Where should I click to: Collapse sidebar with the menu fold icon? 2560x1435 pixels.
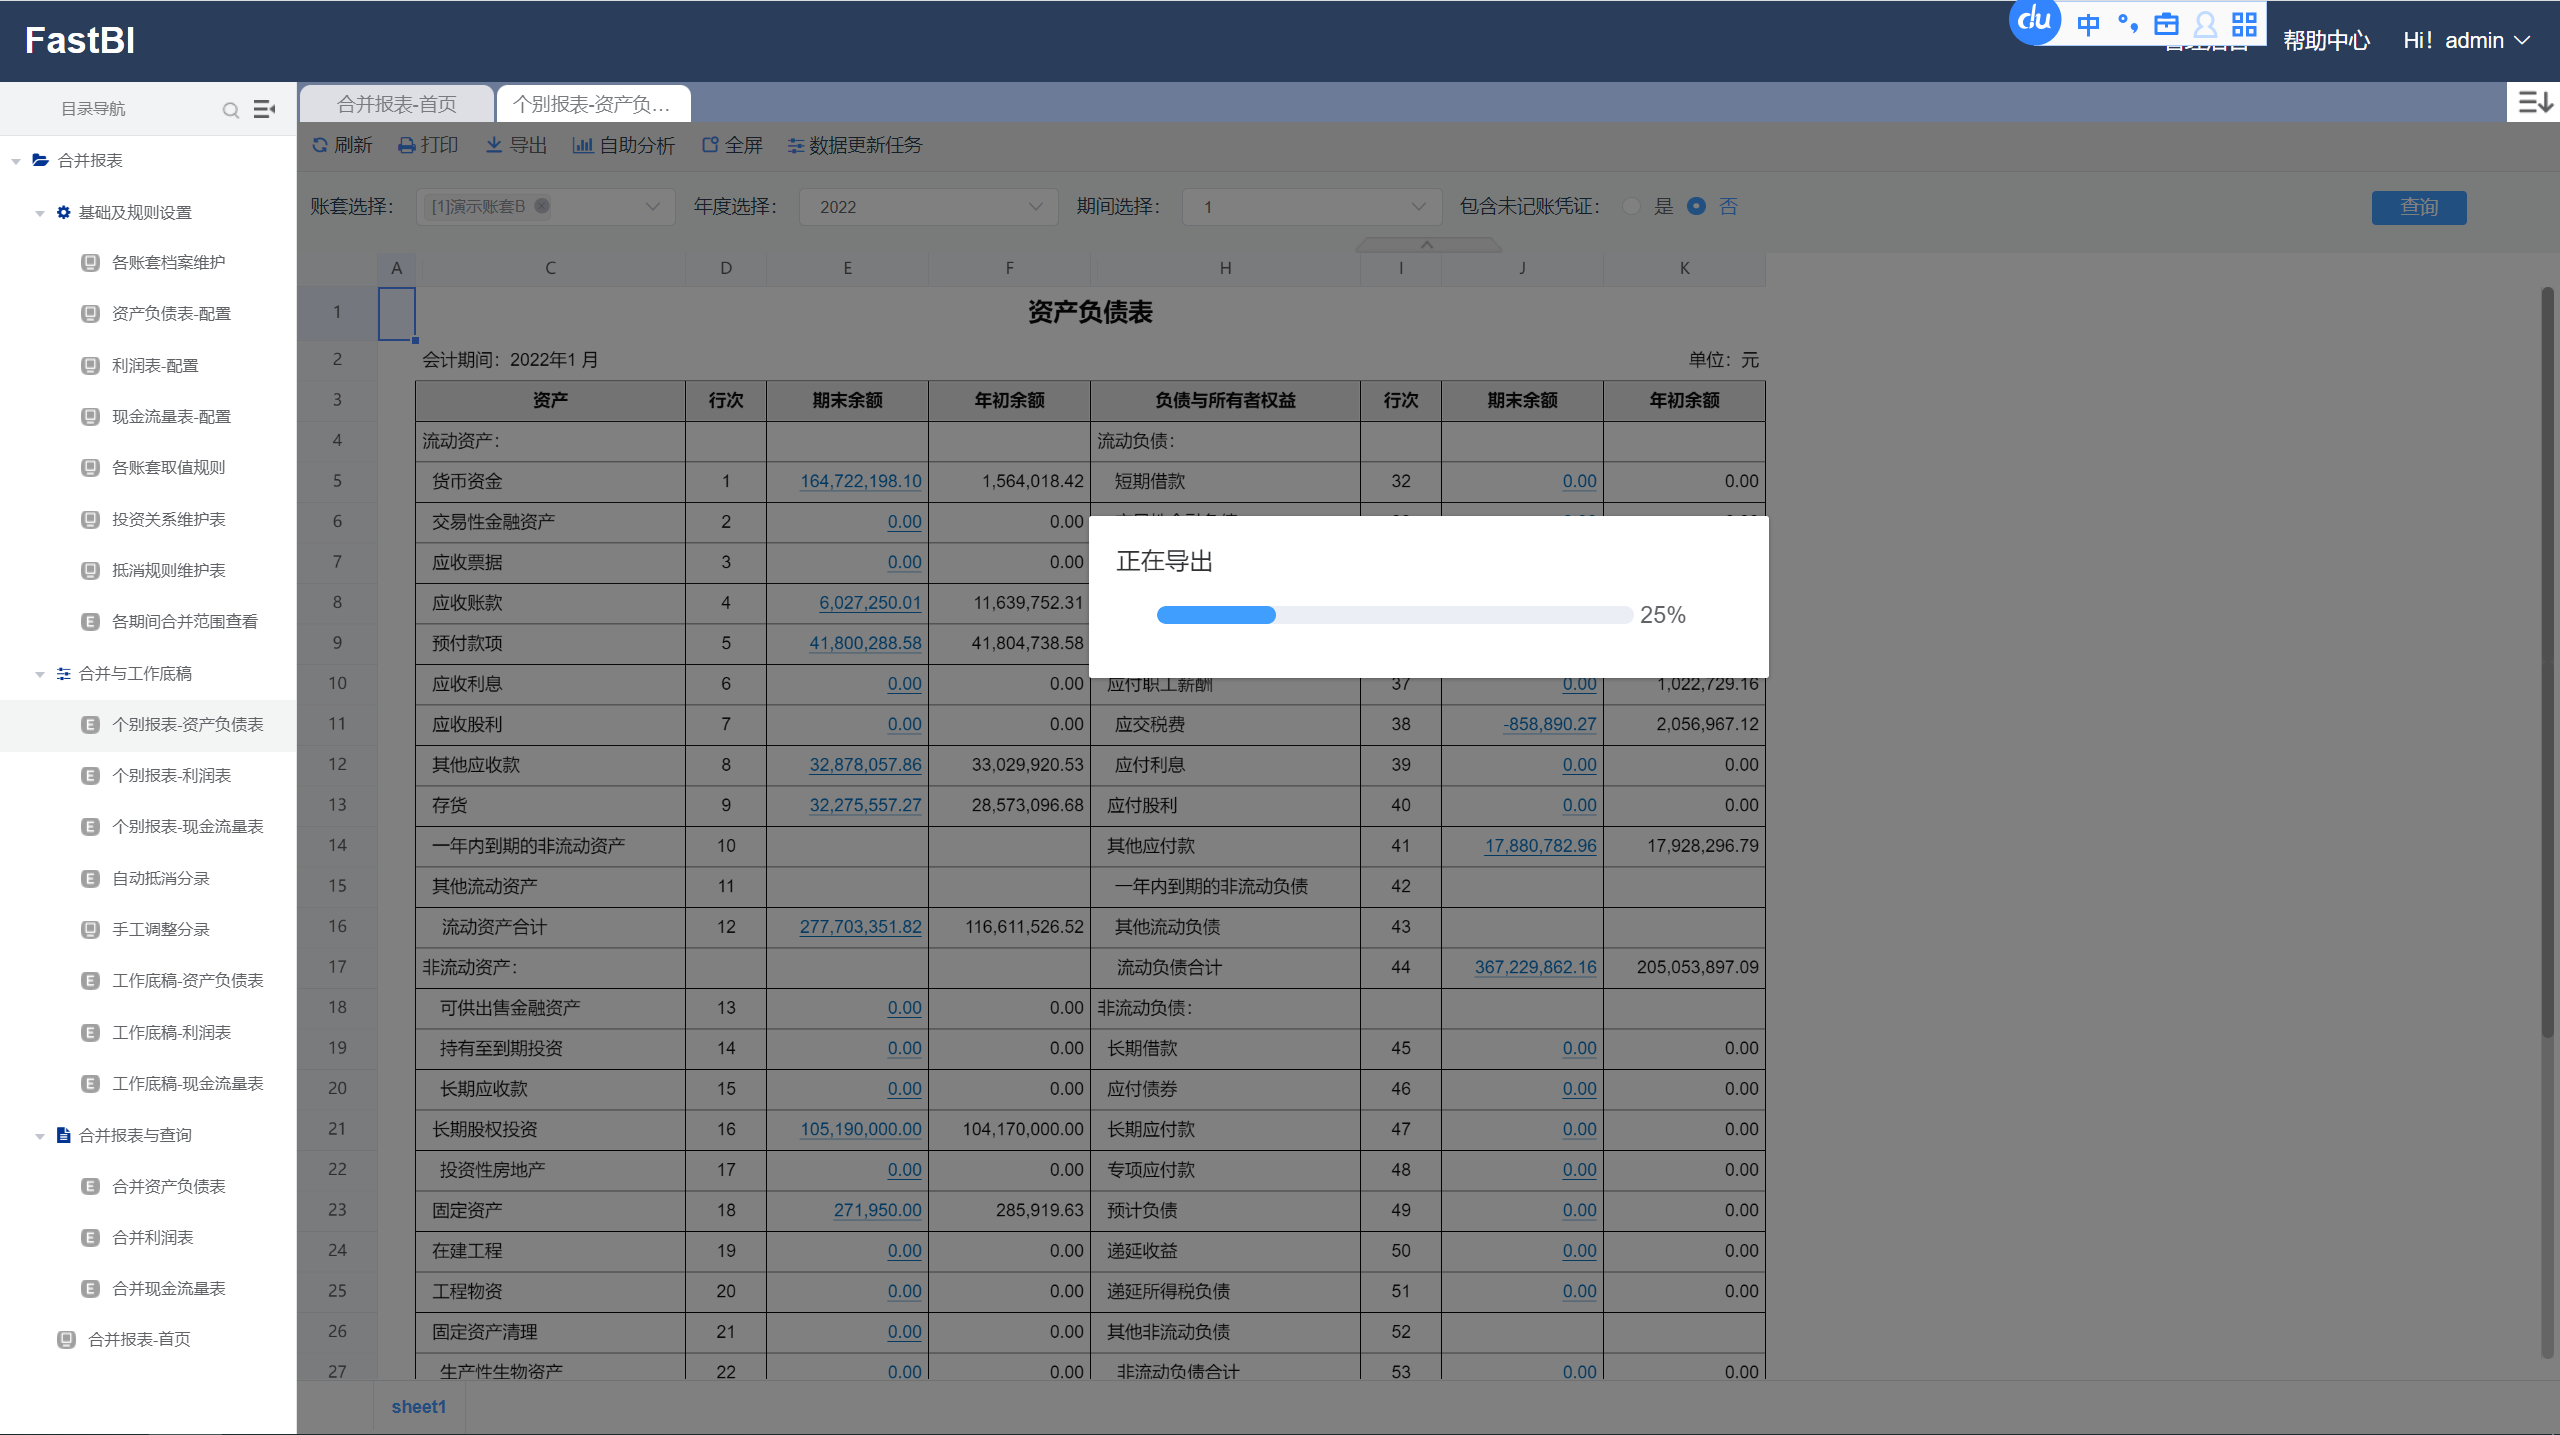click(x=264, y=109)
